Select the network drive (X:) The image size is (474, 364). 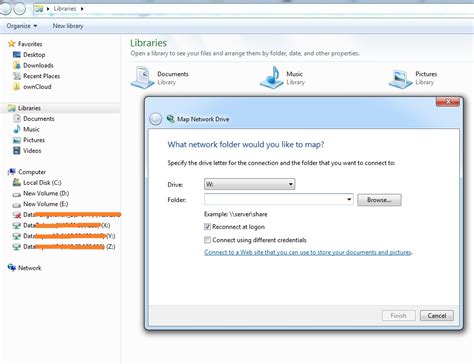[61, 225]
